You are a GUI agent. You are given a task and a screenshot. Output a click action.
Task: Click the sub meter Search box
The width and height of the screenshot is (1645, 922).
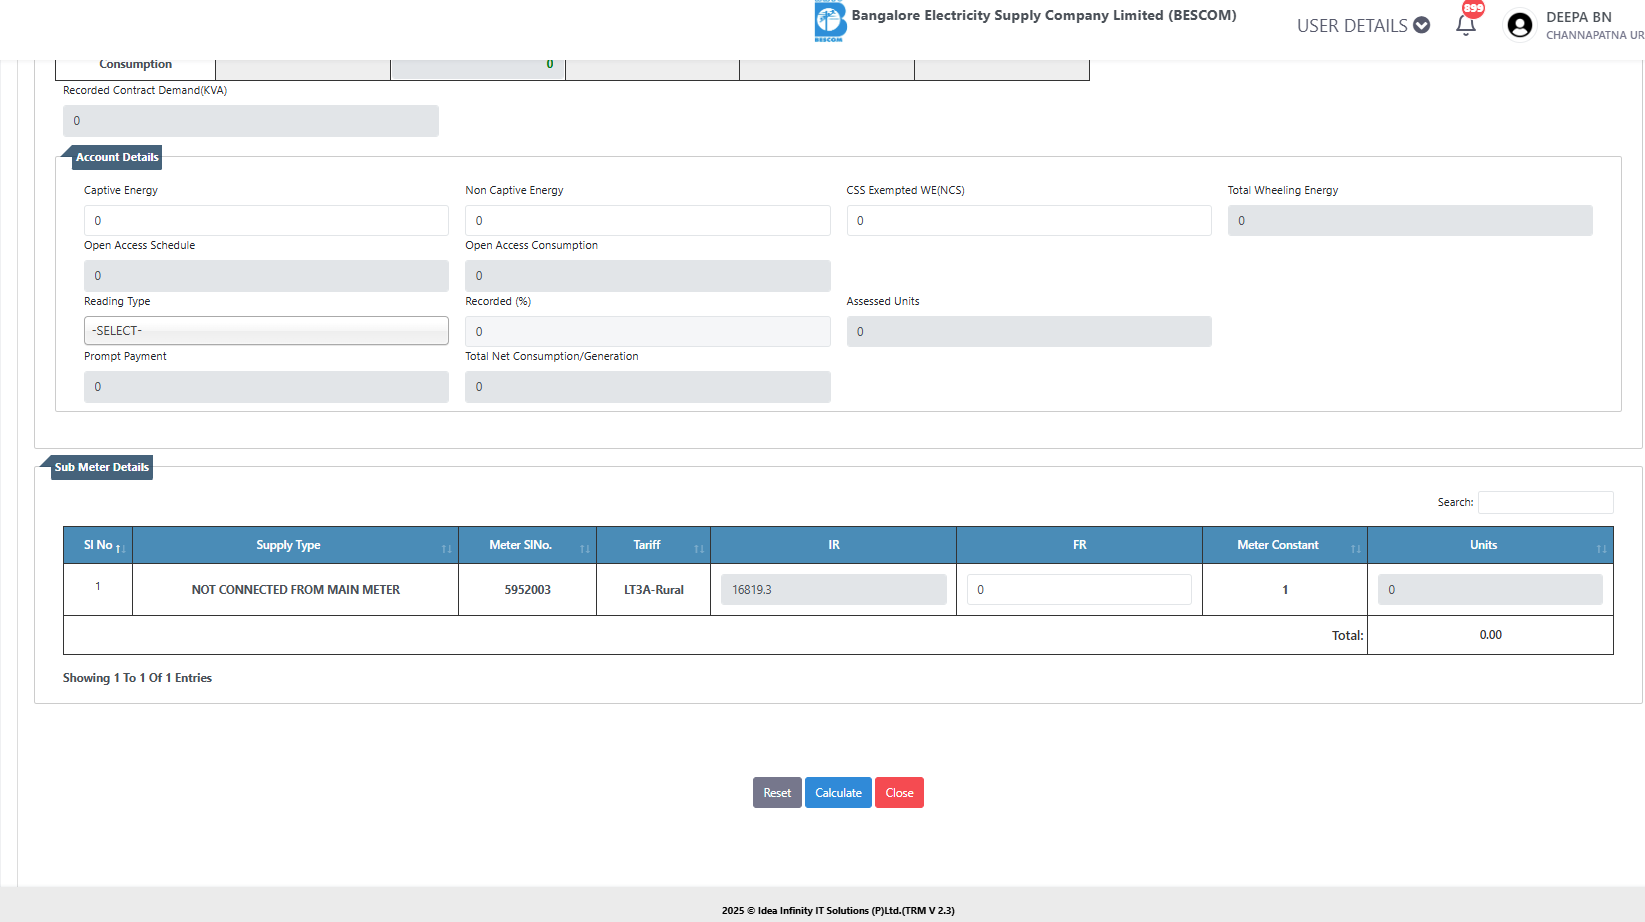pyautogui.click(x=1545, y=503)
